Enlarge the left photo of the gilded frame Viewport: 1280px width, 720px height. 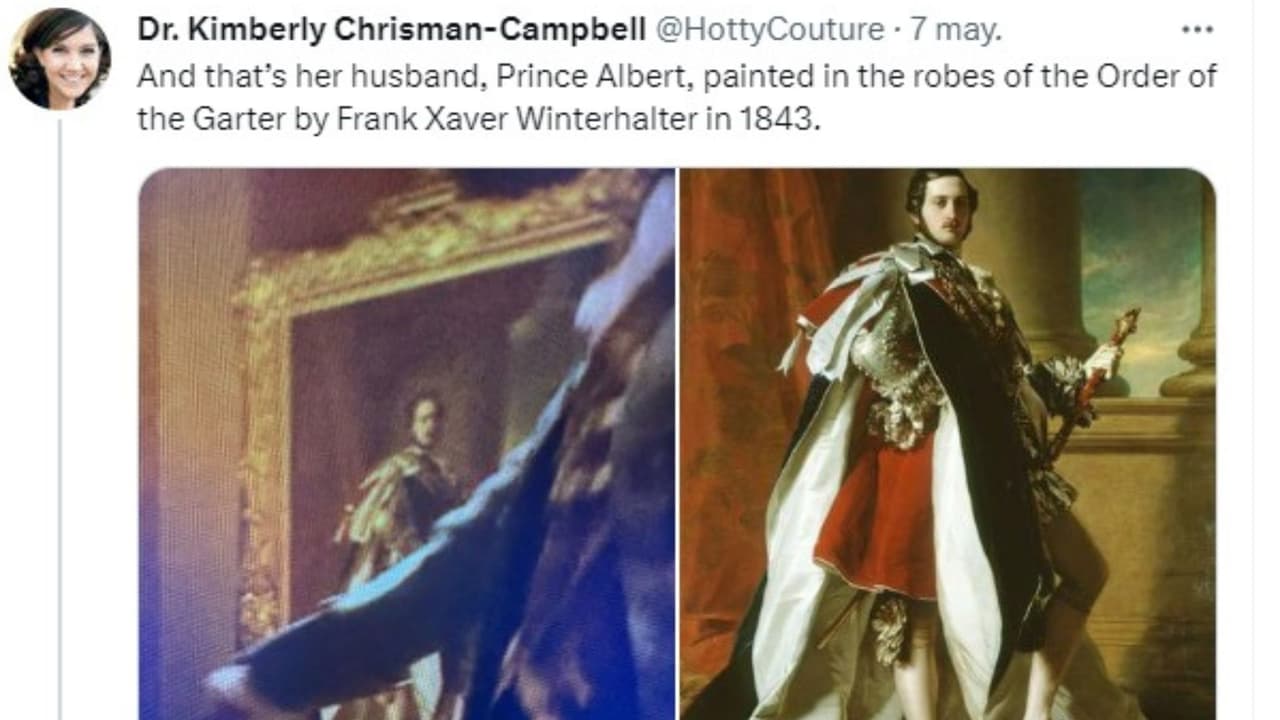[406, 444]
